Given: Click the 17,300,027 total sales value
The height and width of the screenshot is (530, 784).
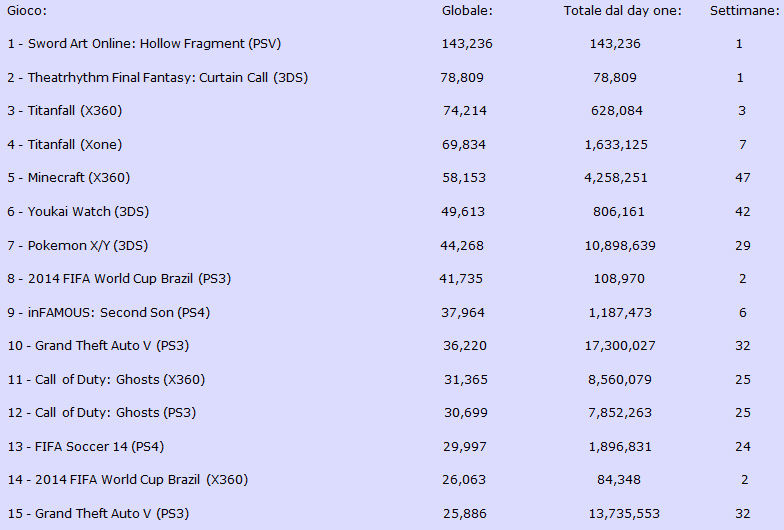Looking at the screenshot, I should (620, 346).
